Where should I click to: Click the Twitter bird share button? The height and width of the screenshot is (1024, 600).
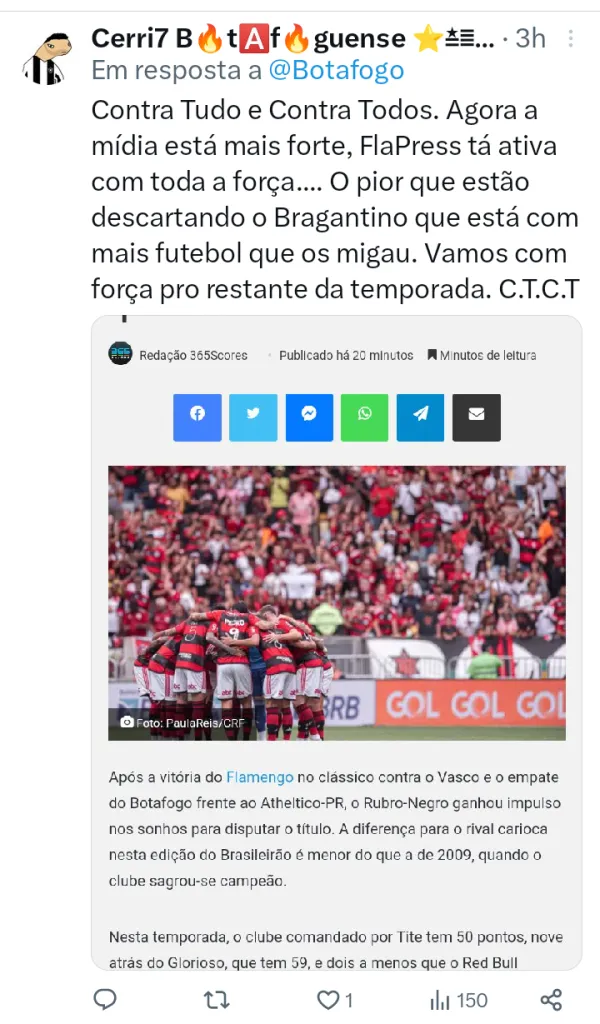(x=253, y=417)
